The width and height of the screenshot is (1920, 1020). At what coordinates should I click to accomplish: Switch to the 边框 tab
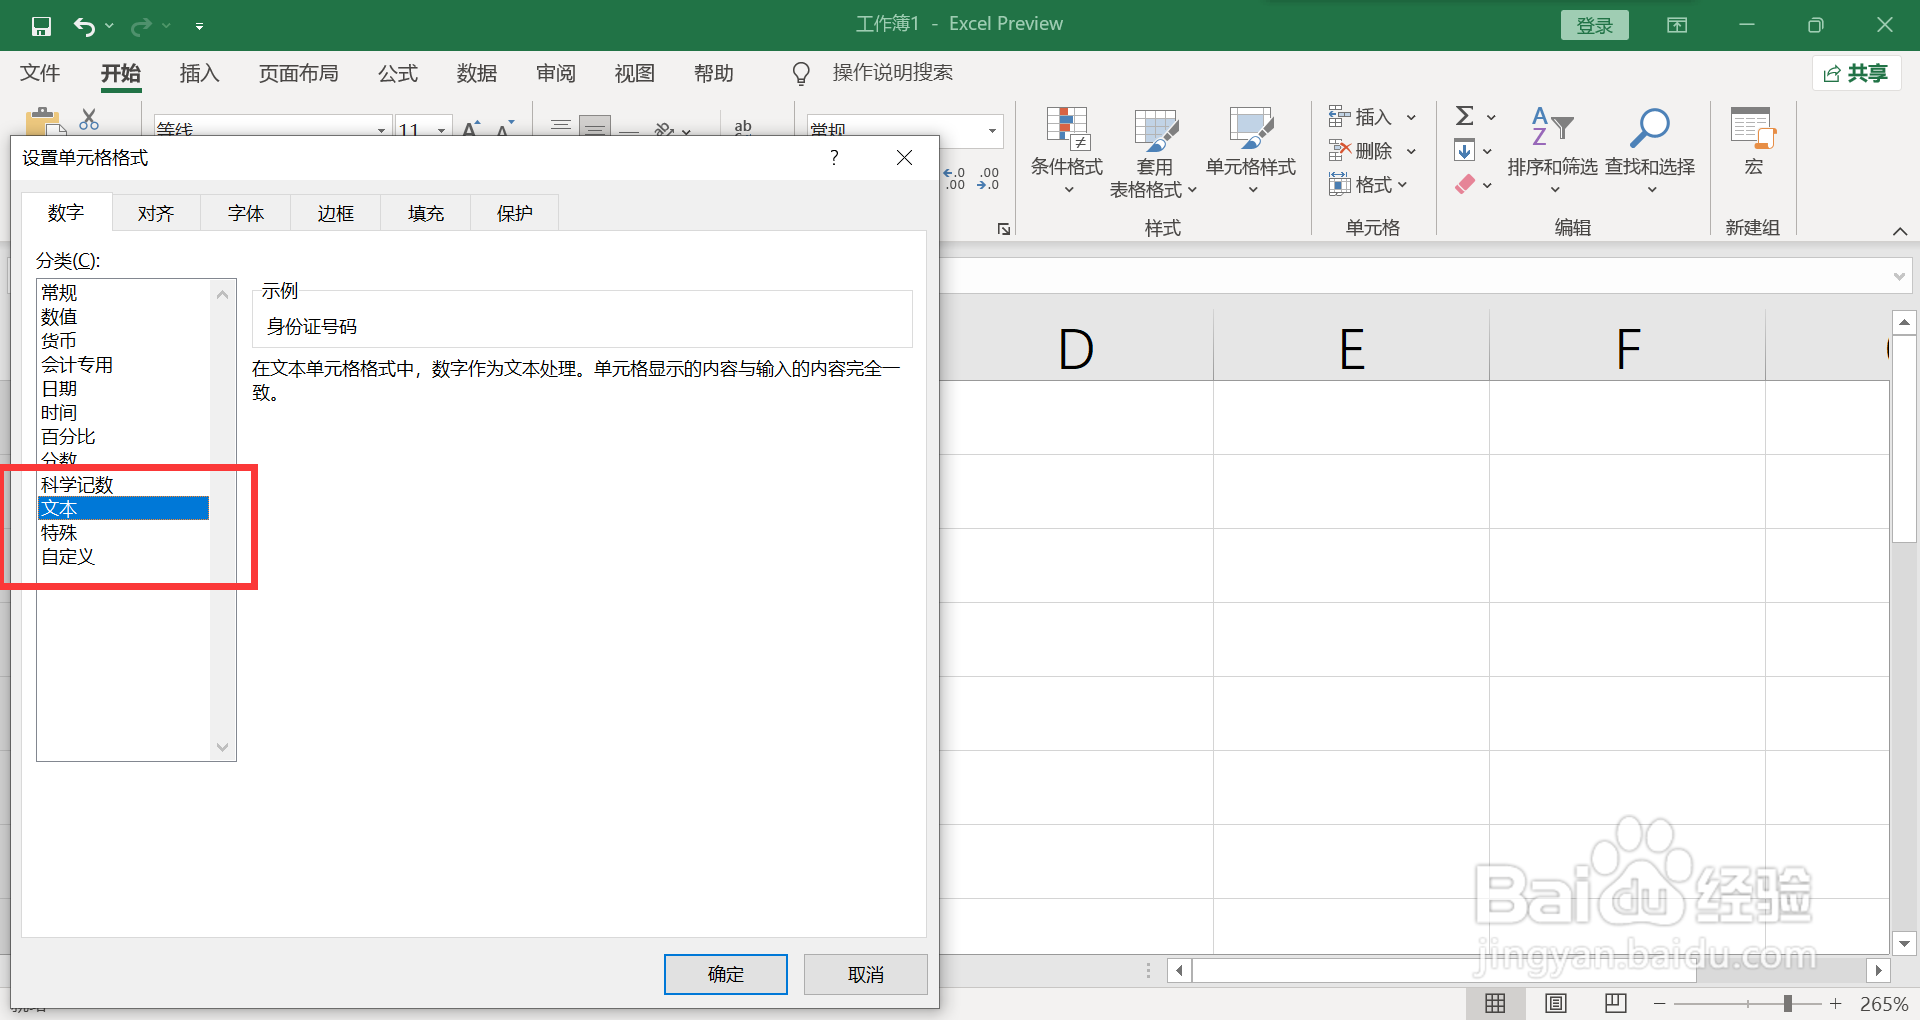coord(335,212)
